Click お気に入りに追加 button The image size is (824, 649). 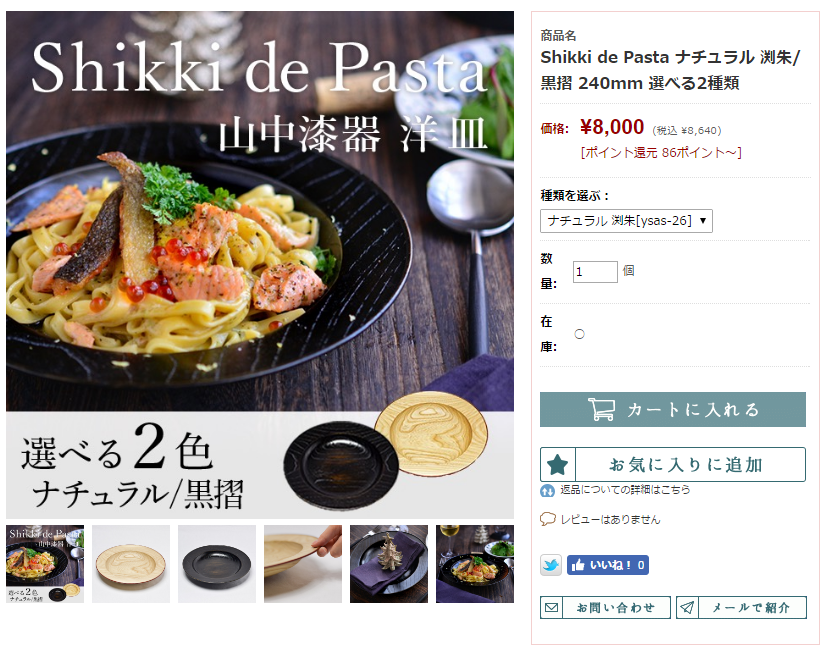coord(673,465)
